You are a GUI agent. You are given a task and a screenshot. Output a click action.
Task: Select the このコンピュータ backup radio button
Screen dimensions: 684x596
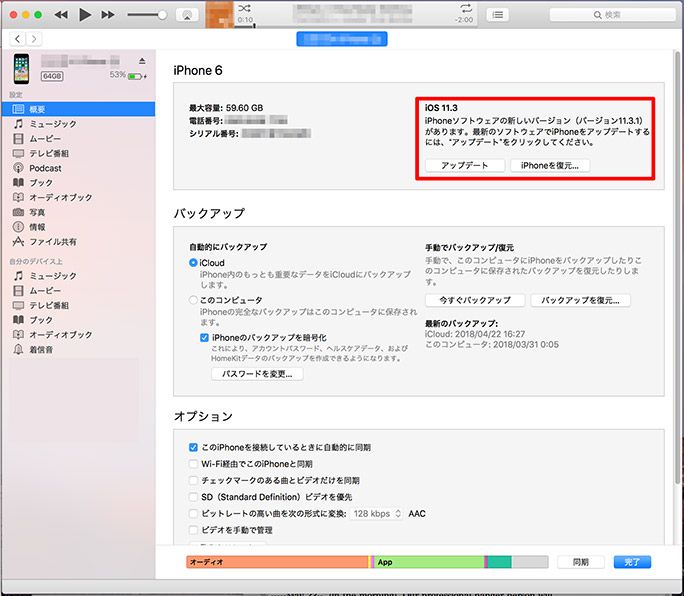coord(193,300)
